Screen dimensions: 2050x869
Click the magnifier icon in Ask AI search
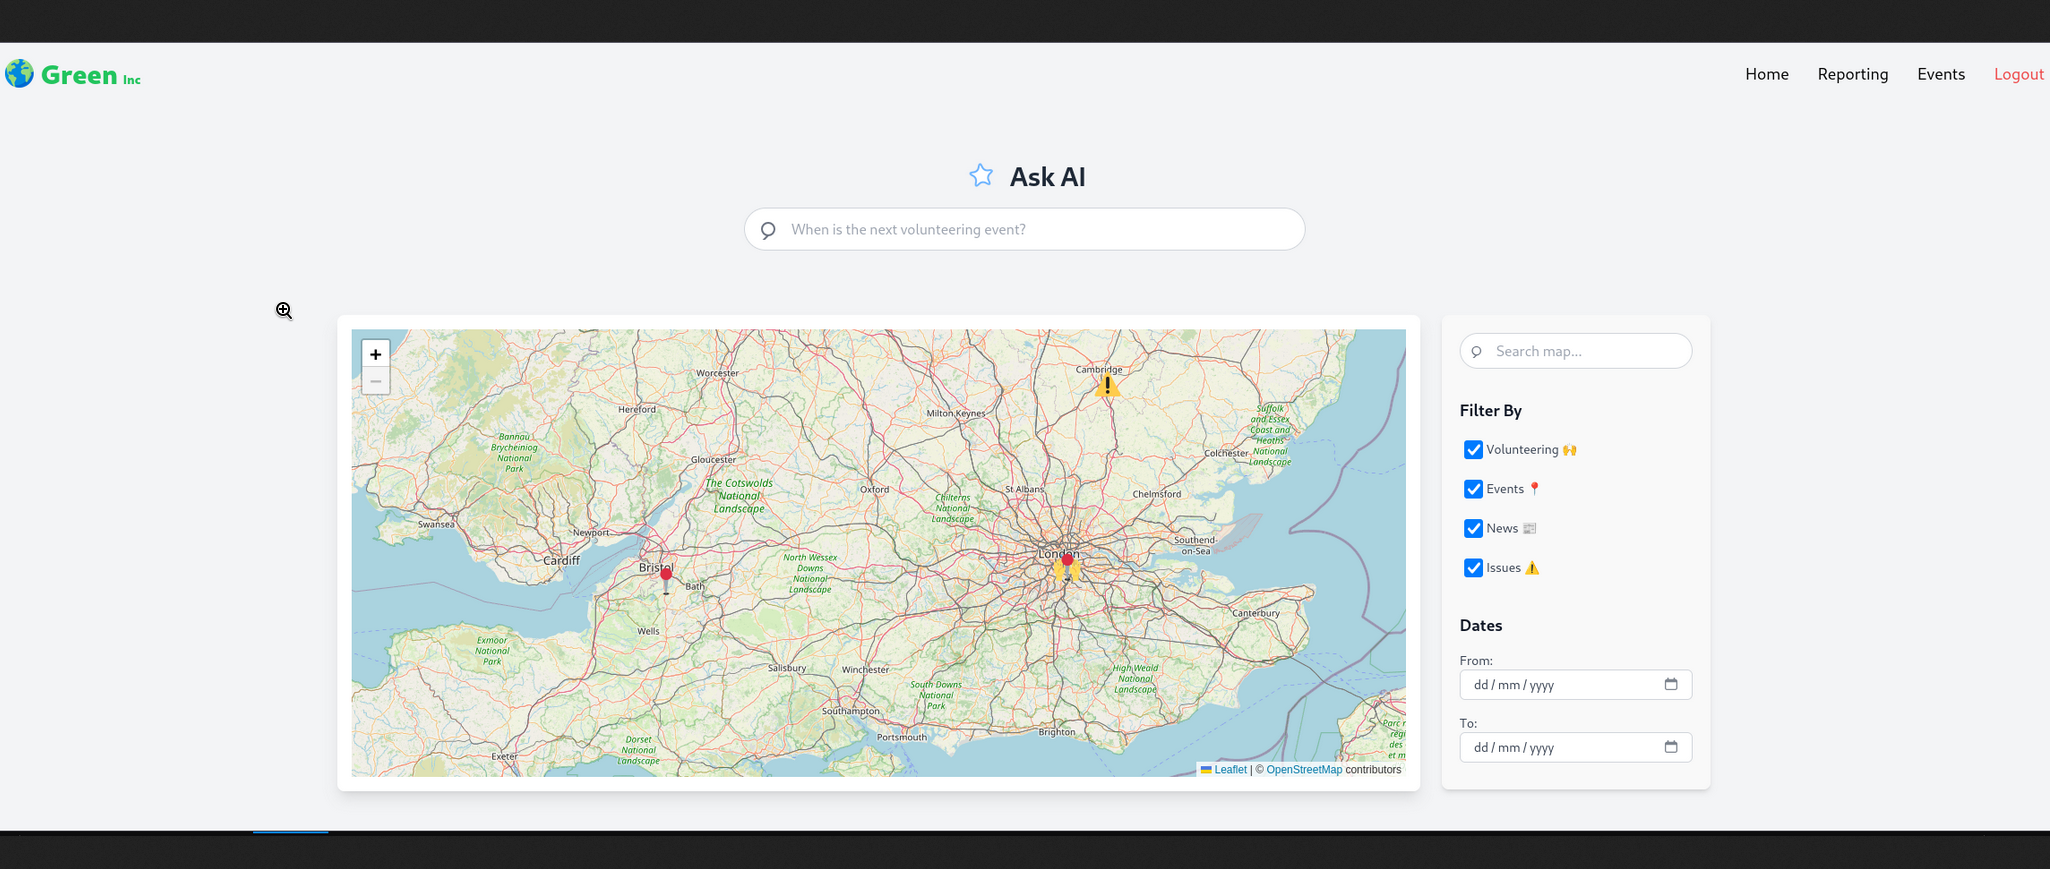coord(768,230)
